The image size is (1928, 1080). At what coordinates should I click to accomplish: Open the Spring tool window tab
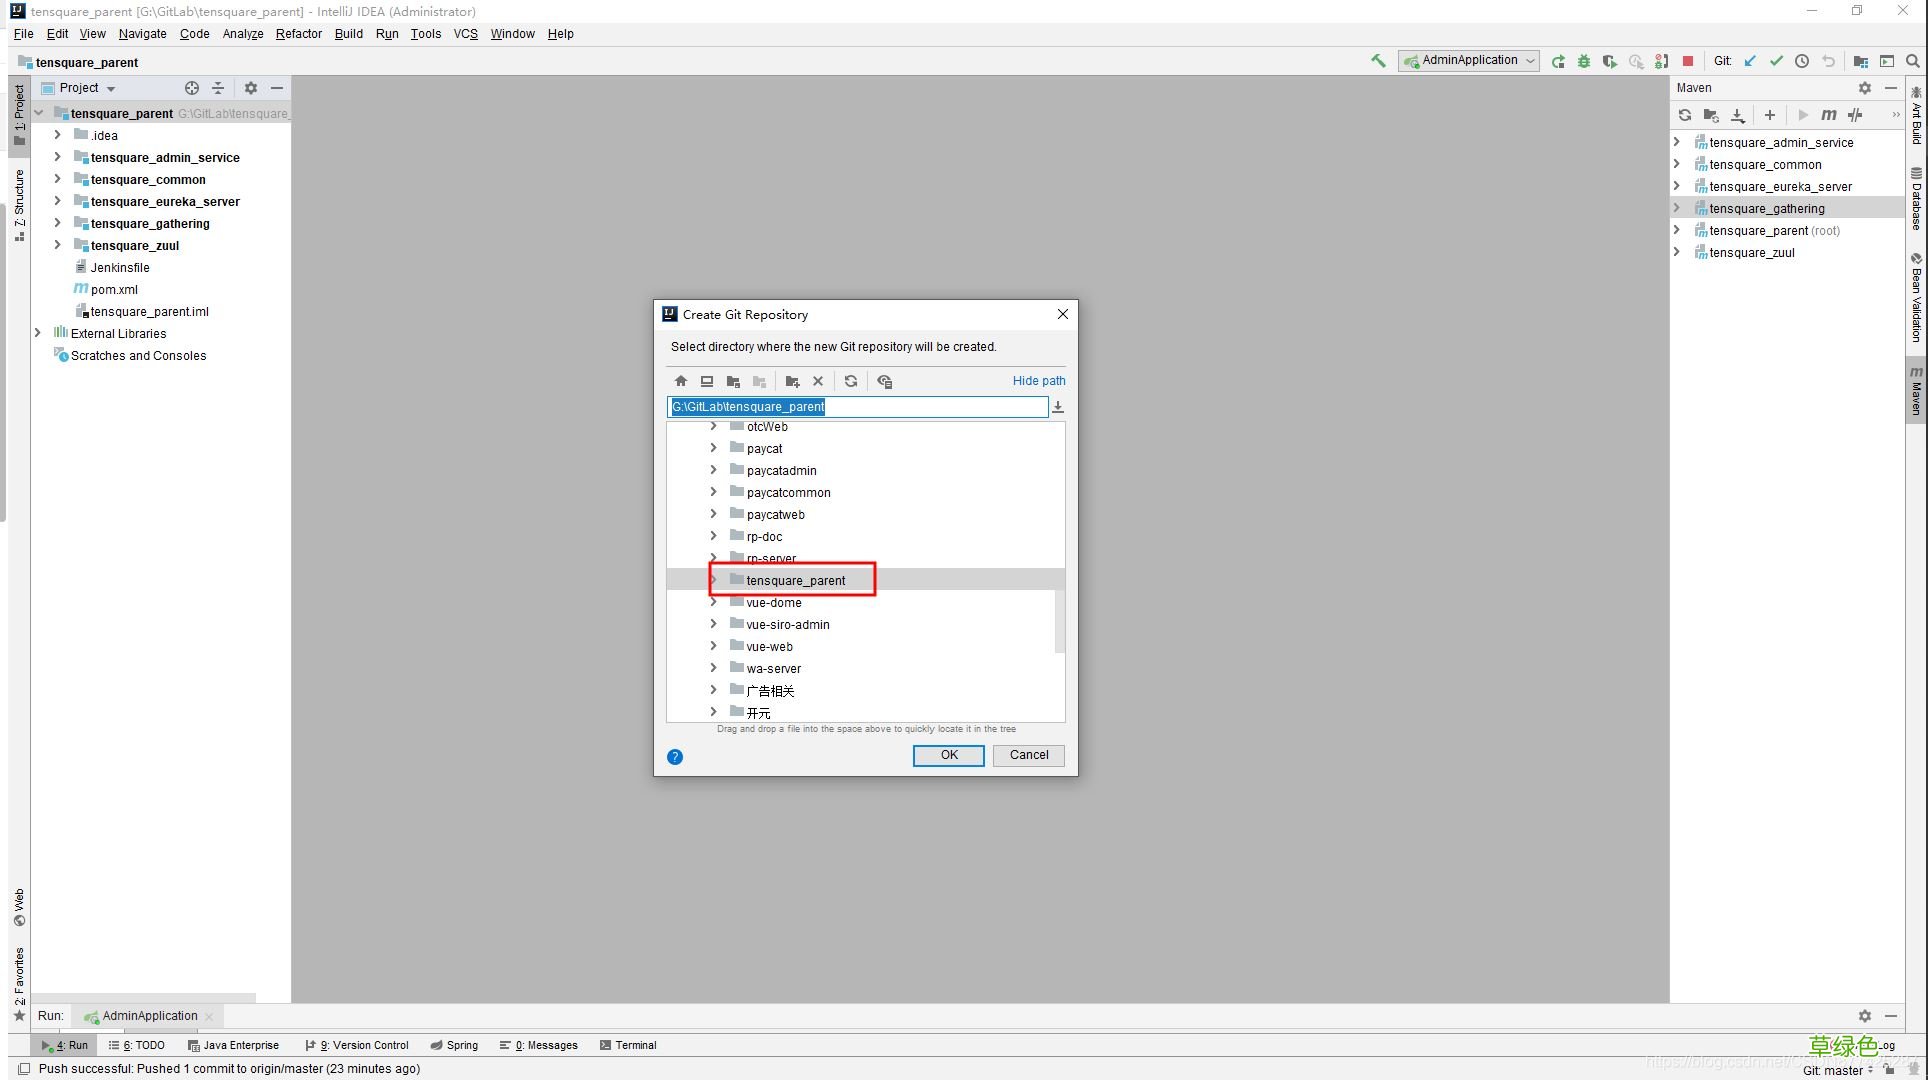coord(454,1045)
